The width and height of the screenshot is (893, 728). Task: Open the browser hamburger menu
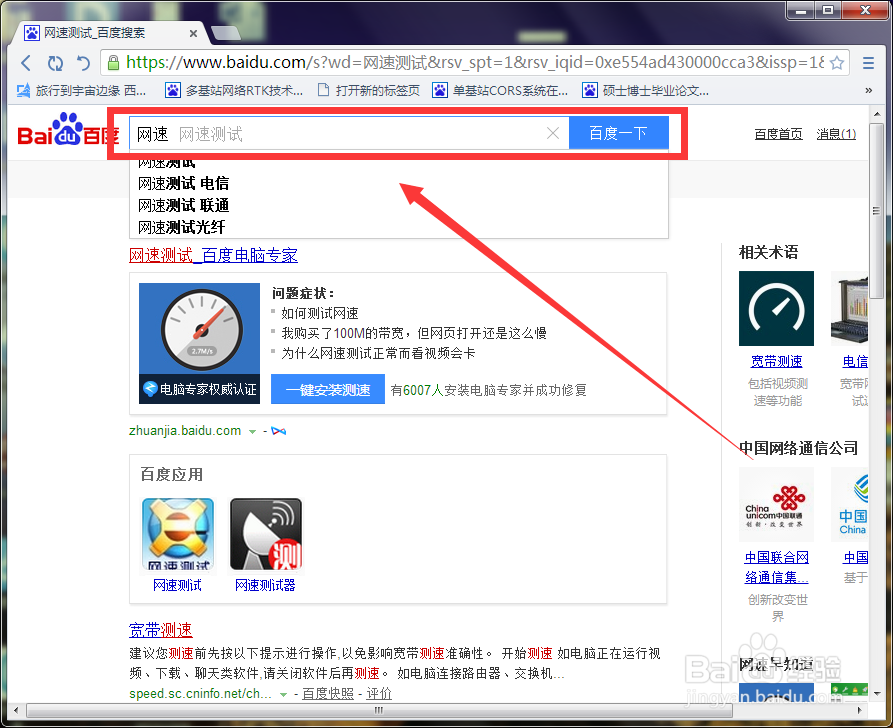pos(868,63)
